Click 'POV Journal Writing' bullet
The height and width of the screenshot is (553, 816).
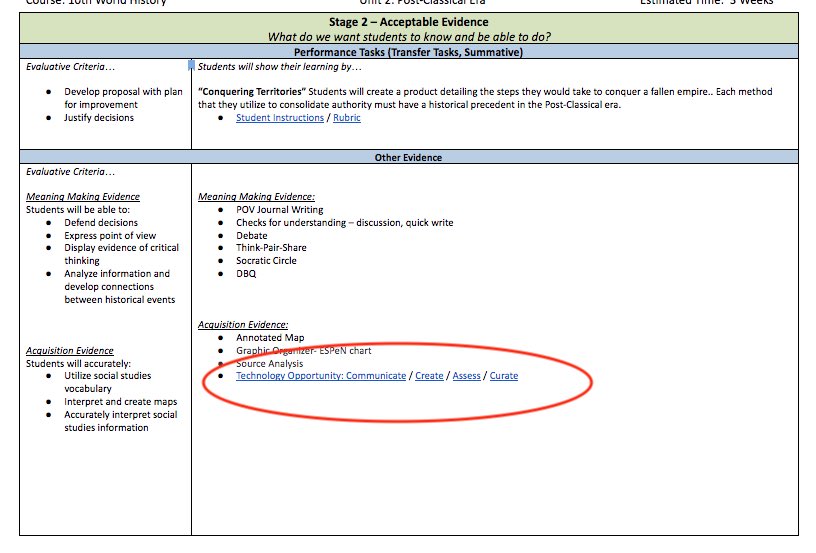tap(279, 209)
